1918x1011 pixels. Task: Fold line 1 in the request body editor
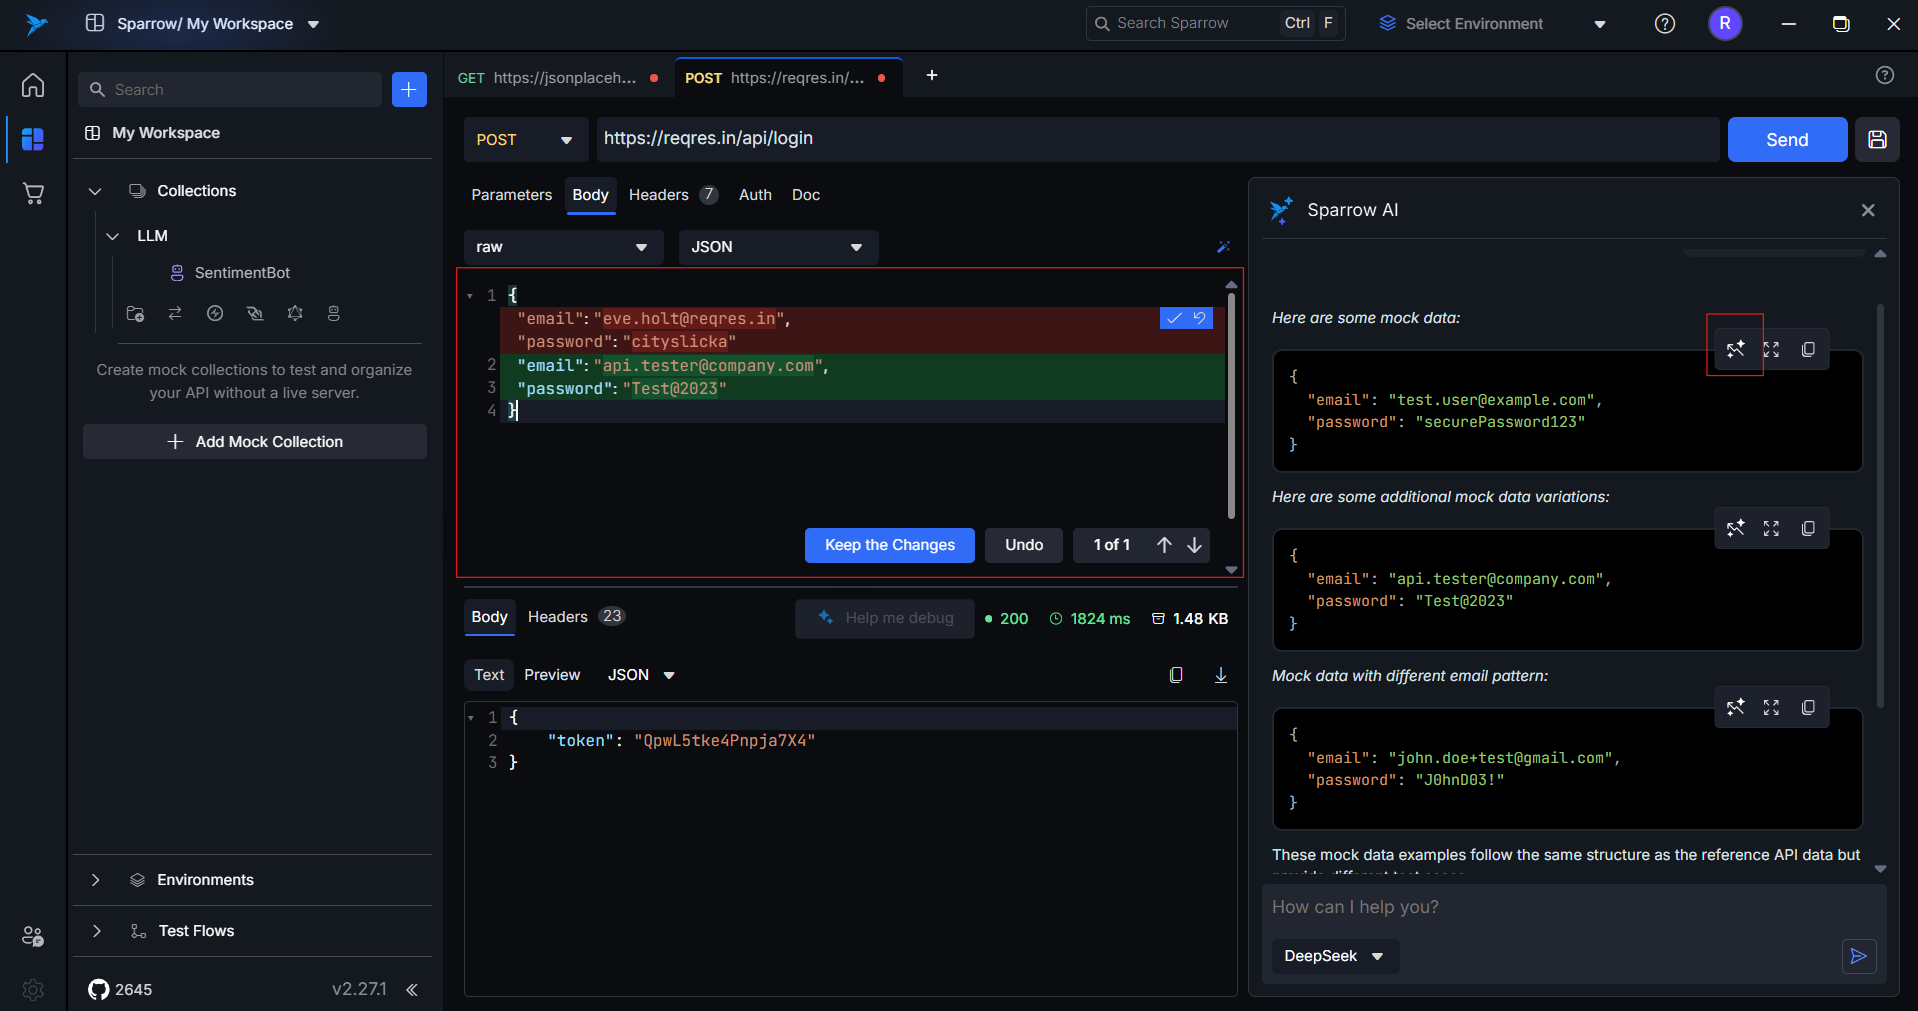[x=470, y=296]
